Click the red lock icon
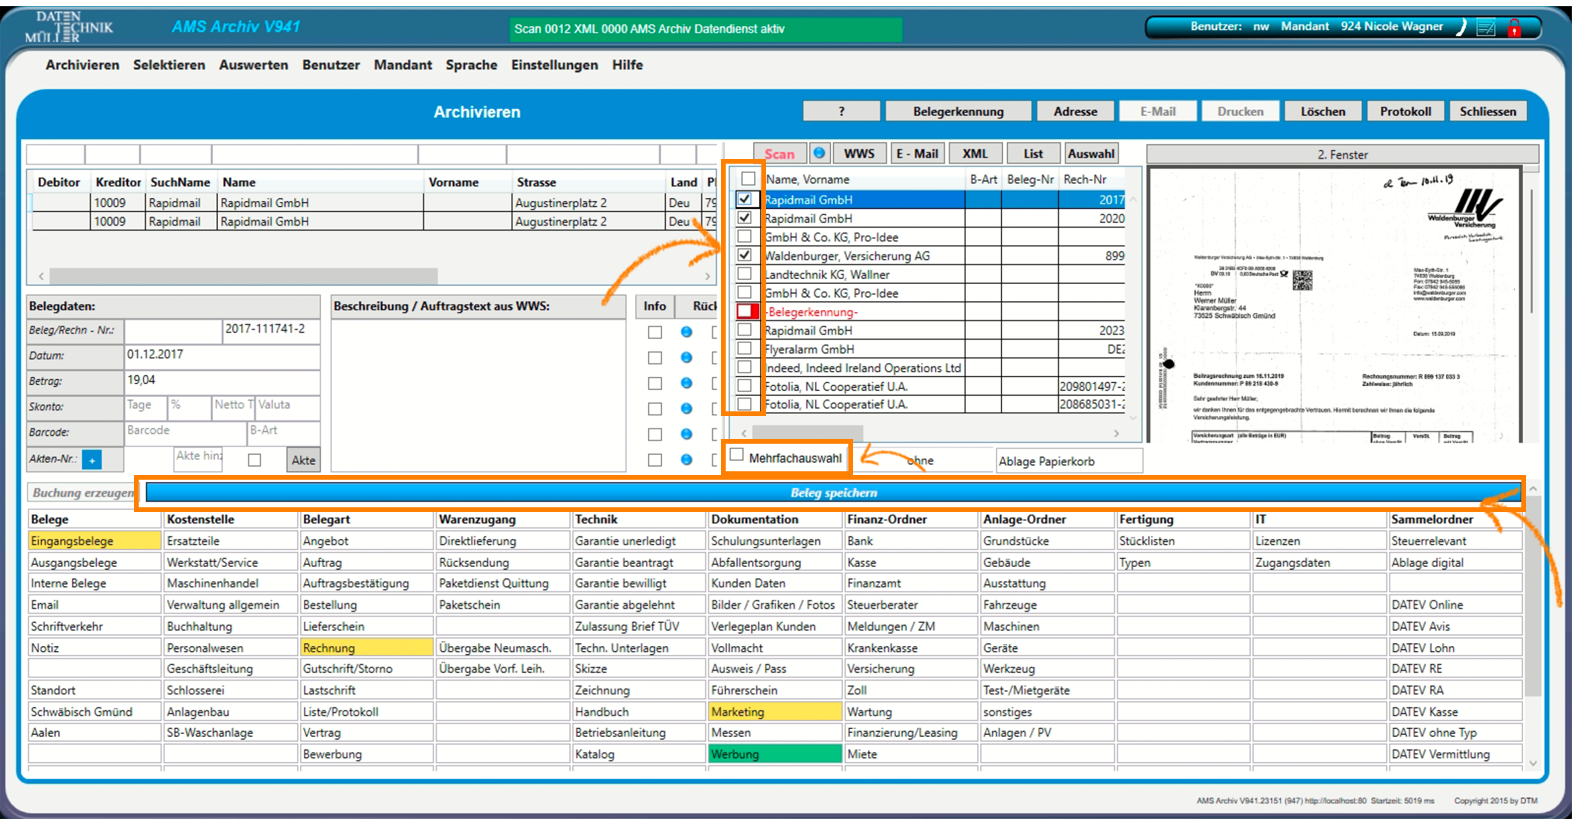 click(1514, 28)
